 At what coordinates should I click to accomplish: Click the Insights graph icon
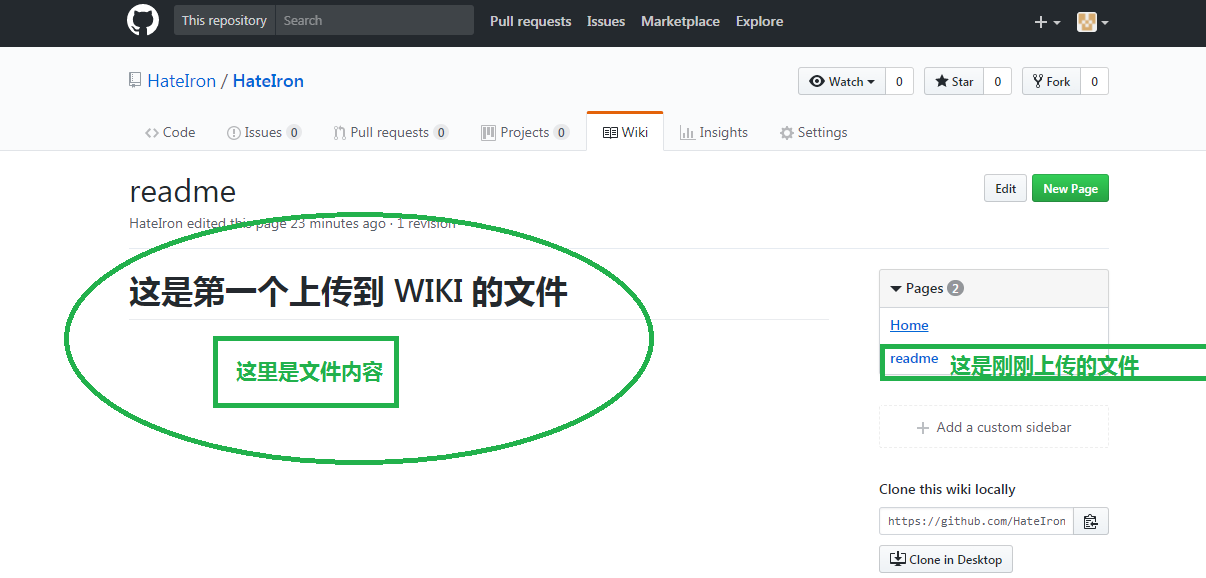pos(686,131)
